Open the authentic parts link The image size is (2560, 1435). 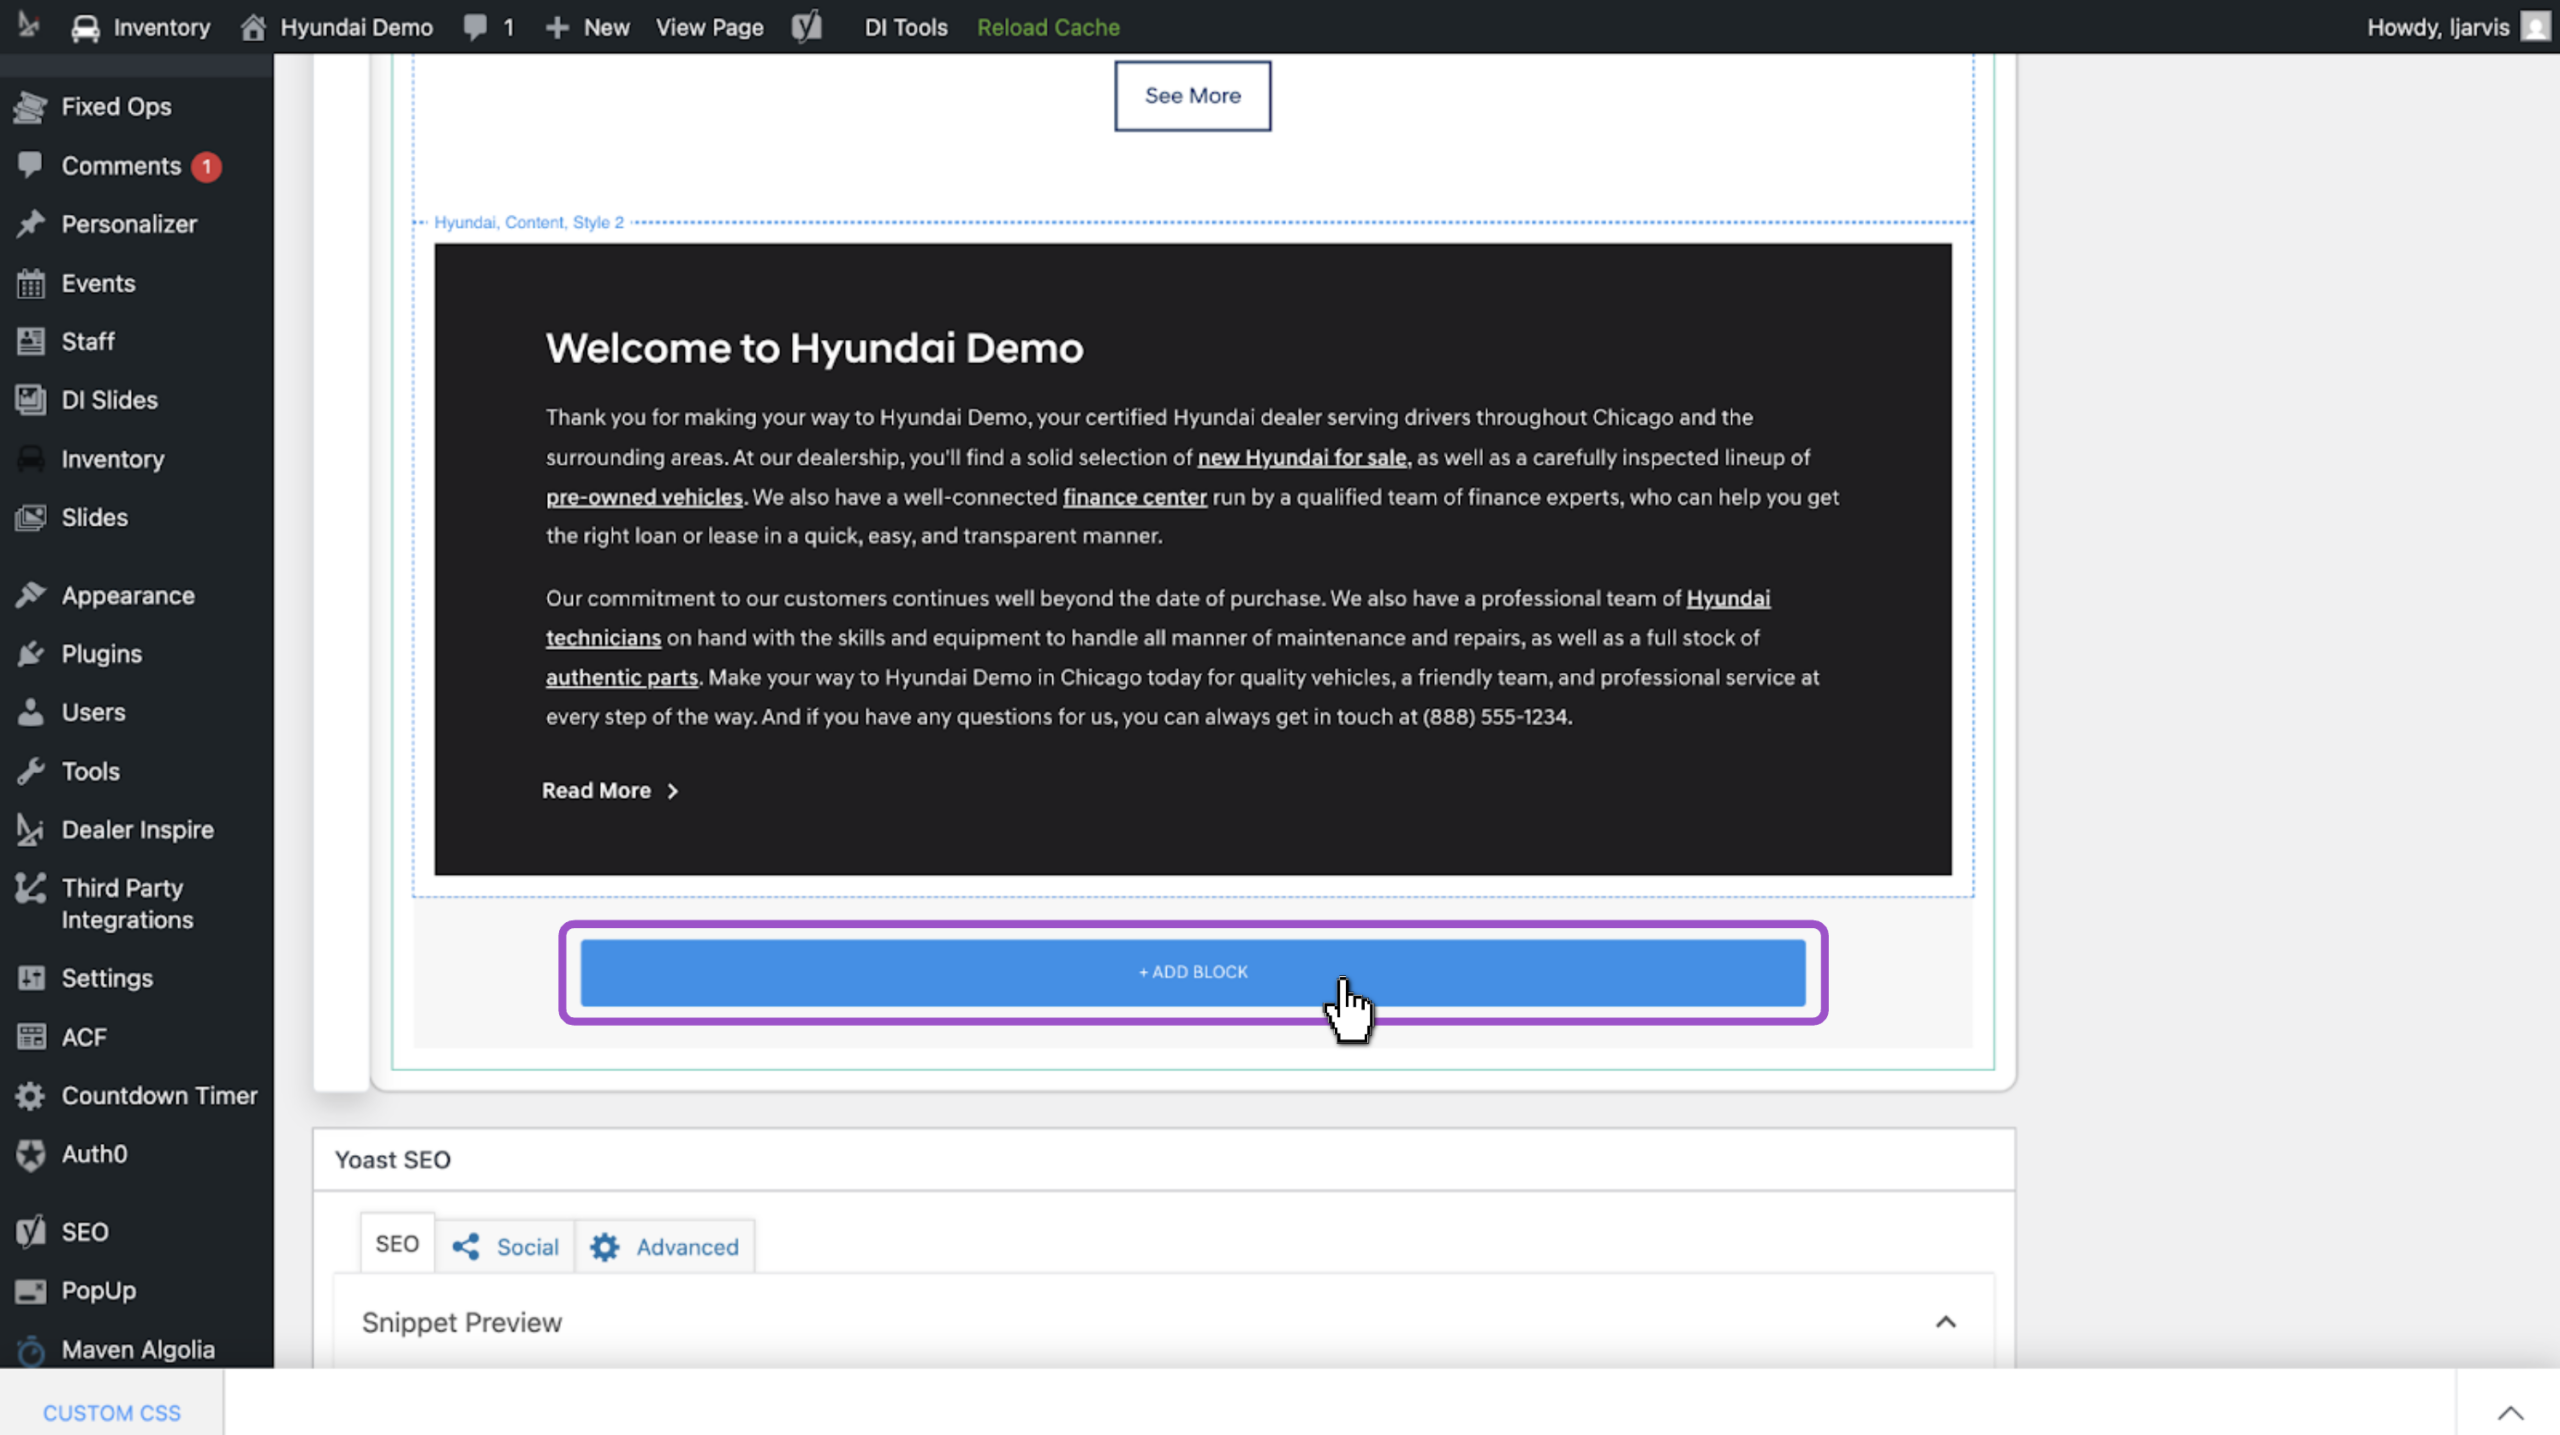click(622, 677)
